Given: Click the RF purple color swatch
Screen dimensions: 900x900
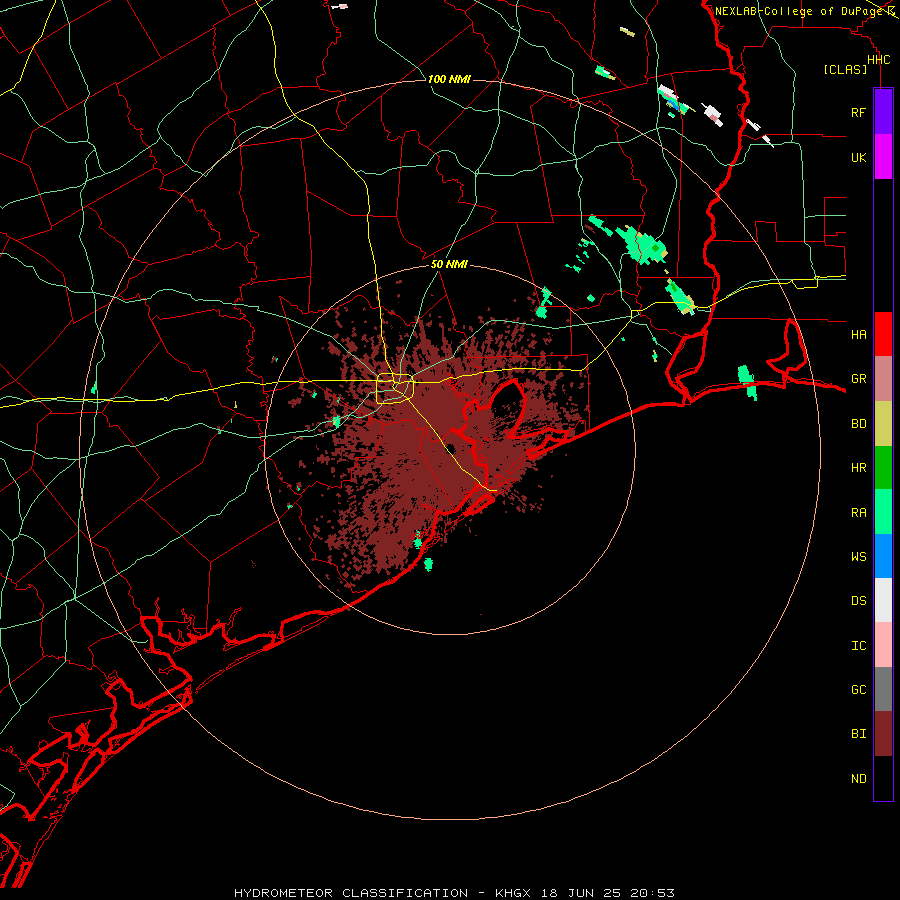Looking at the screenshot, I should [883, 112].
